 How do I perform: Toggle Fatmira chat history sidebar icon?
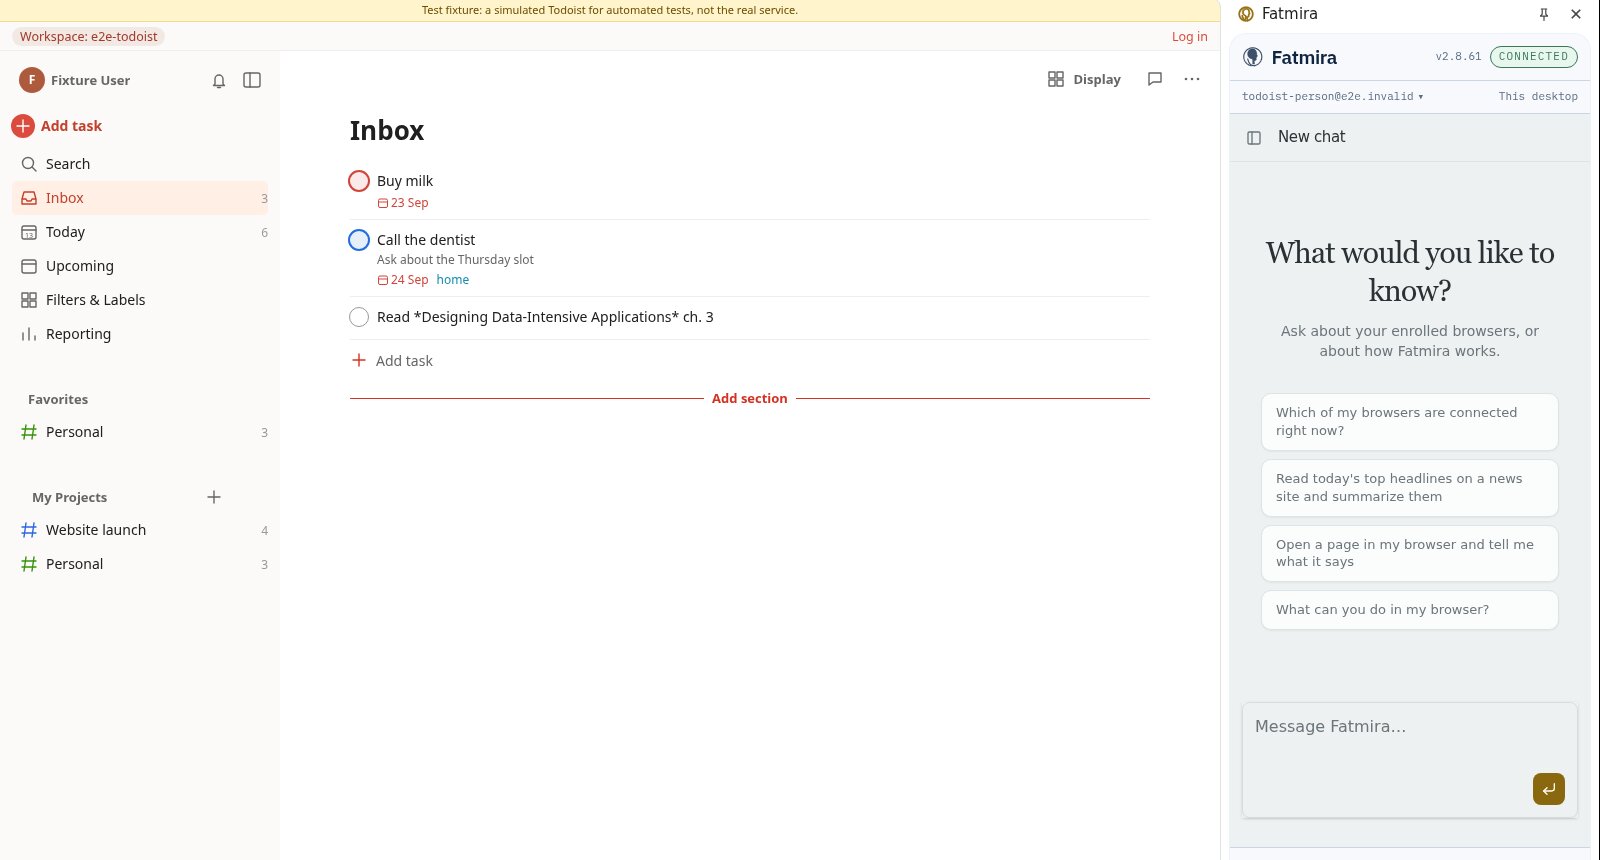click(x=1254, y=138)
